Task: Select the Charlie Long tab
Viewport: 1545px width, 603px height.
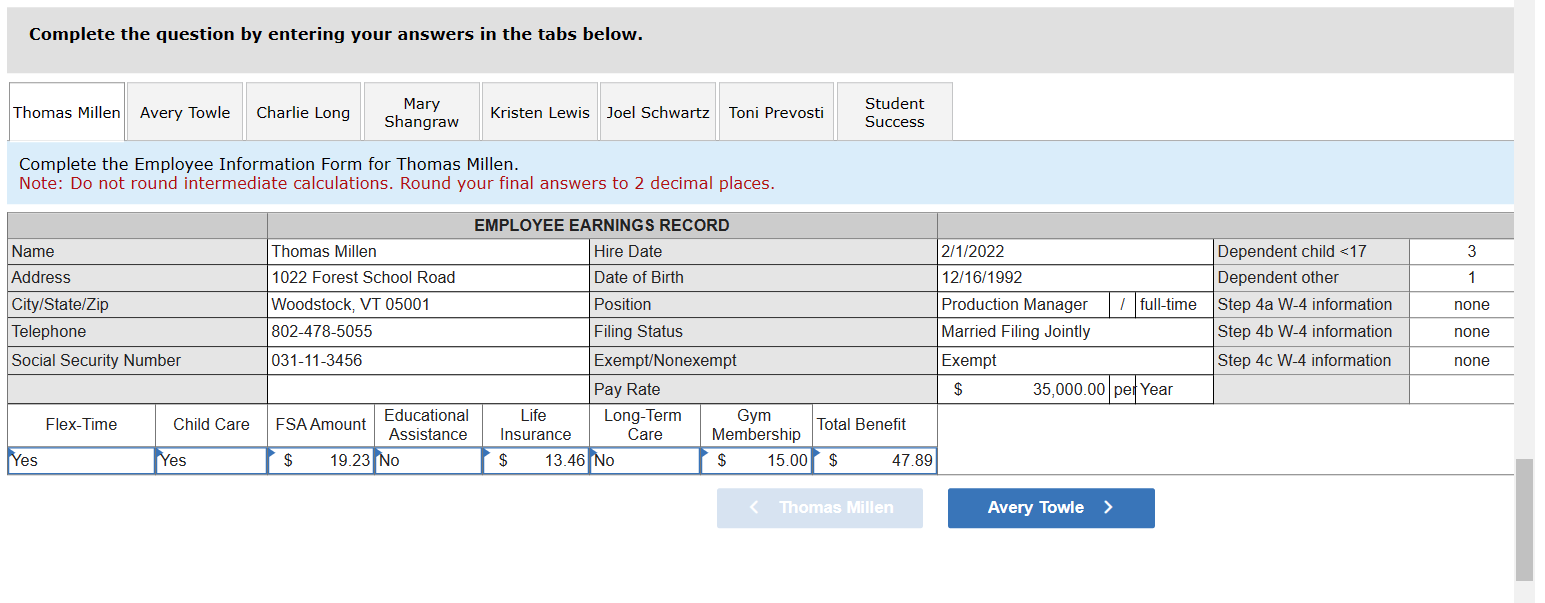Action: (x=303, y=112)
